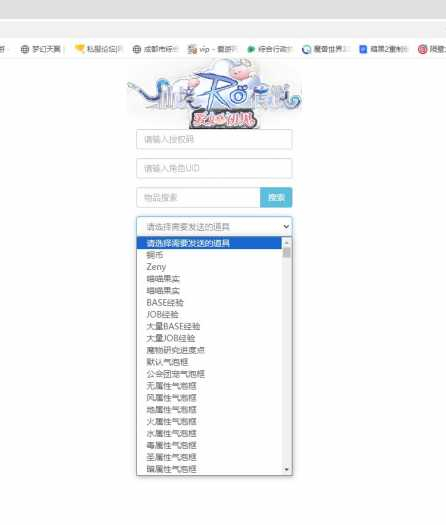Open the 魔兽世界 bookmark

325,49
